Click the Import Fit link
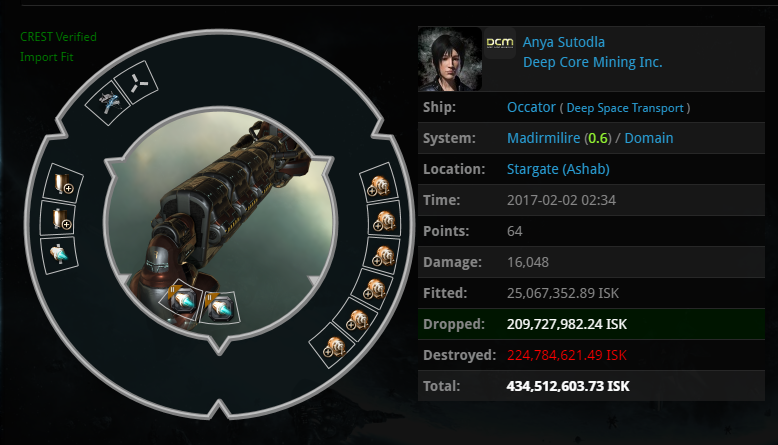The height and width of the screenshot is (445, 778). [x=47, y=57]
